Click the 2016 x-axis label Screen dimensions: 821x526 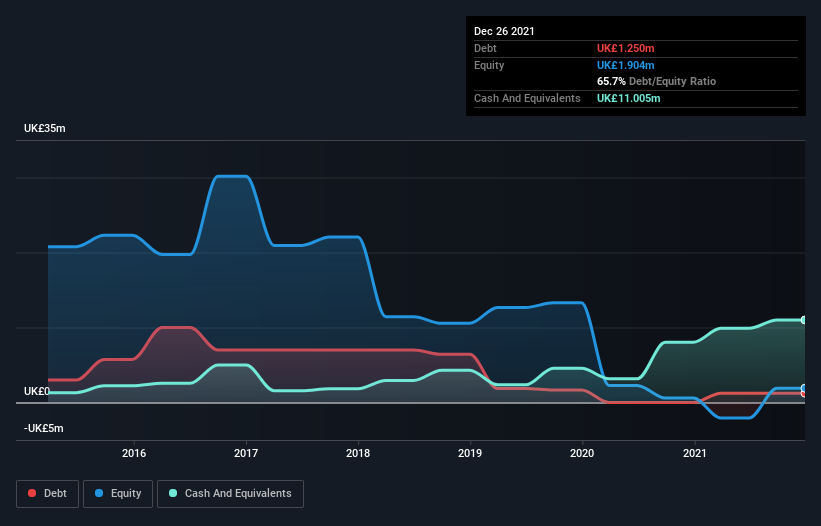point(134,453)
